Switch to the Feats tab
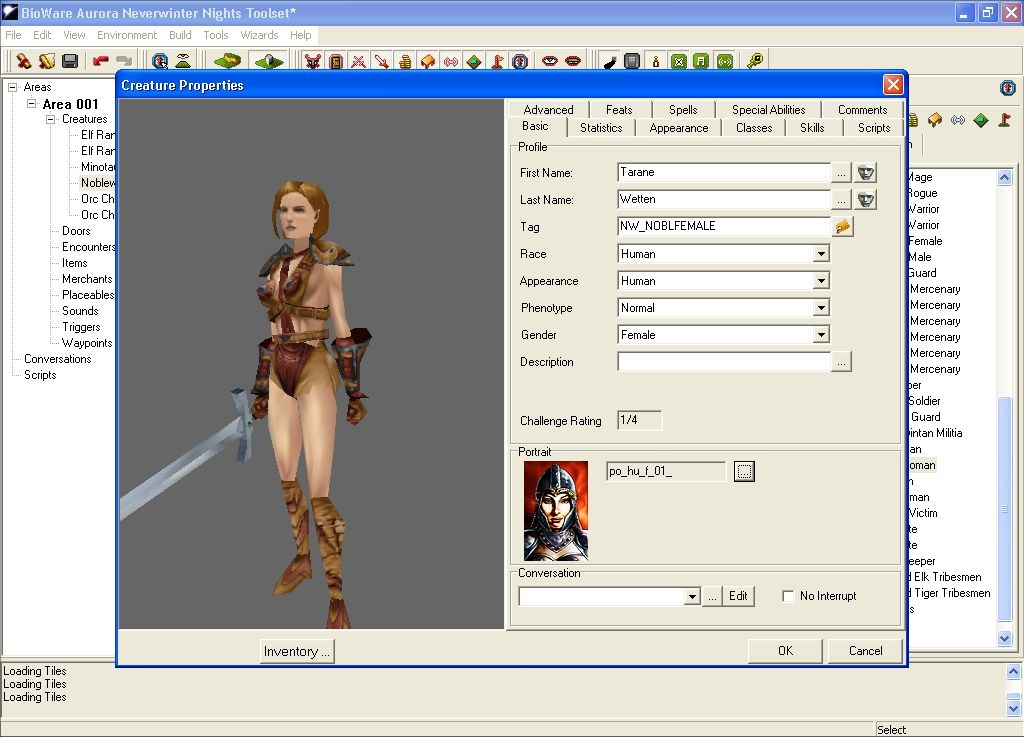The height and width of the screenshot is (737, 1024). pyautogui.click(x=619, y=110)
